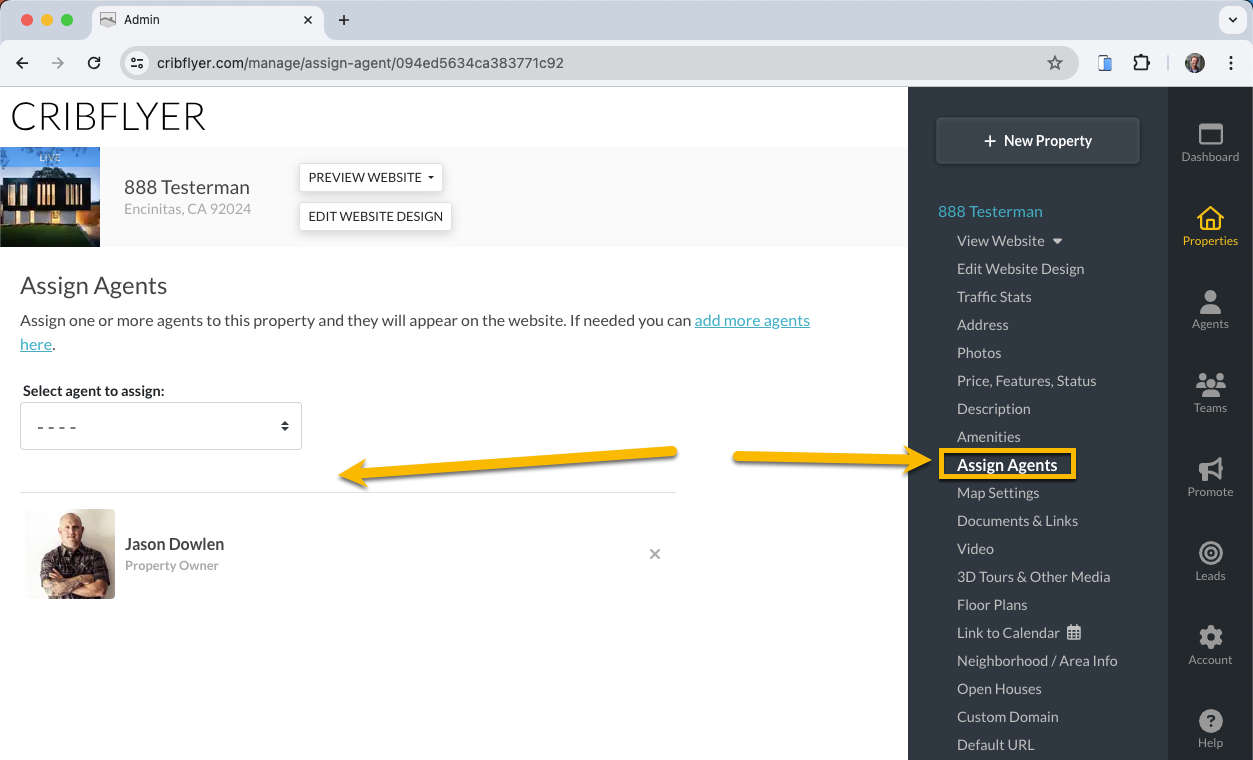Follow the add more agents here link
Screen dimensions: 1253x760
point(752,320)
